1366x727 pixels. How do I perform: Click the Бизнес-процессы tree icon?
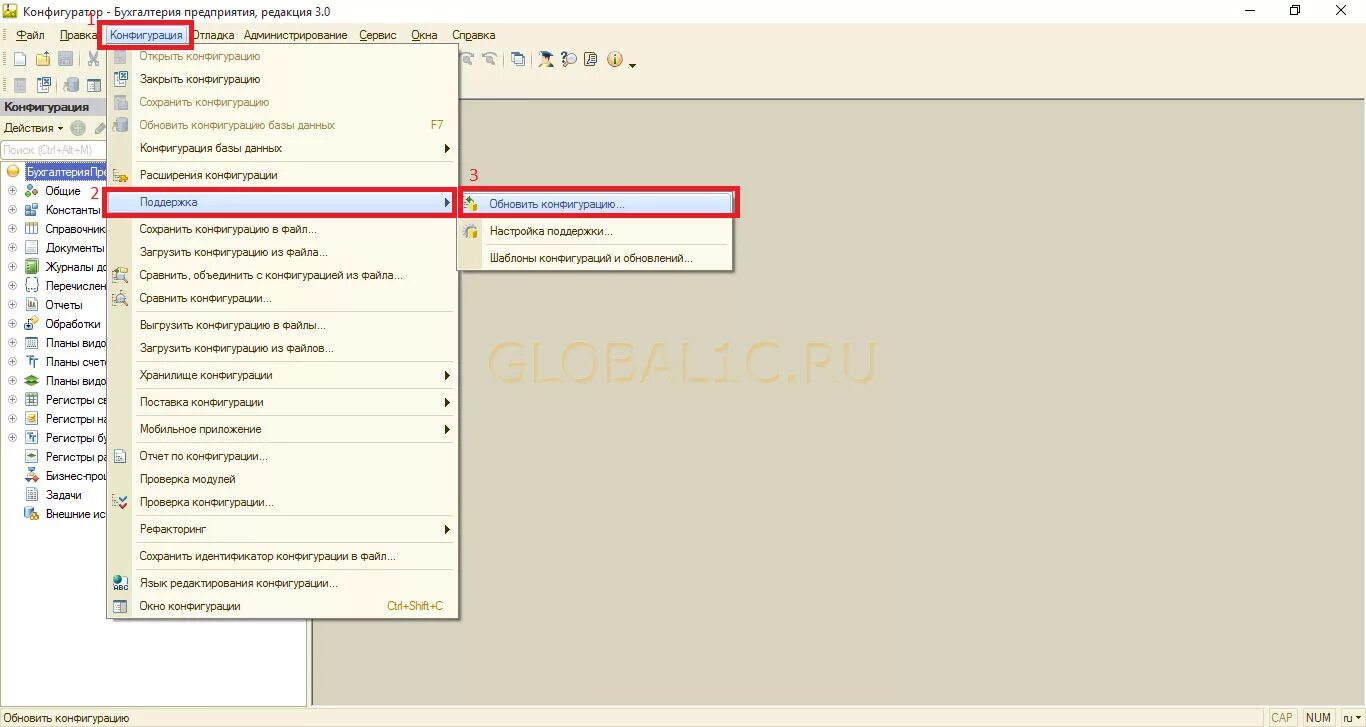32,476
